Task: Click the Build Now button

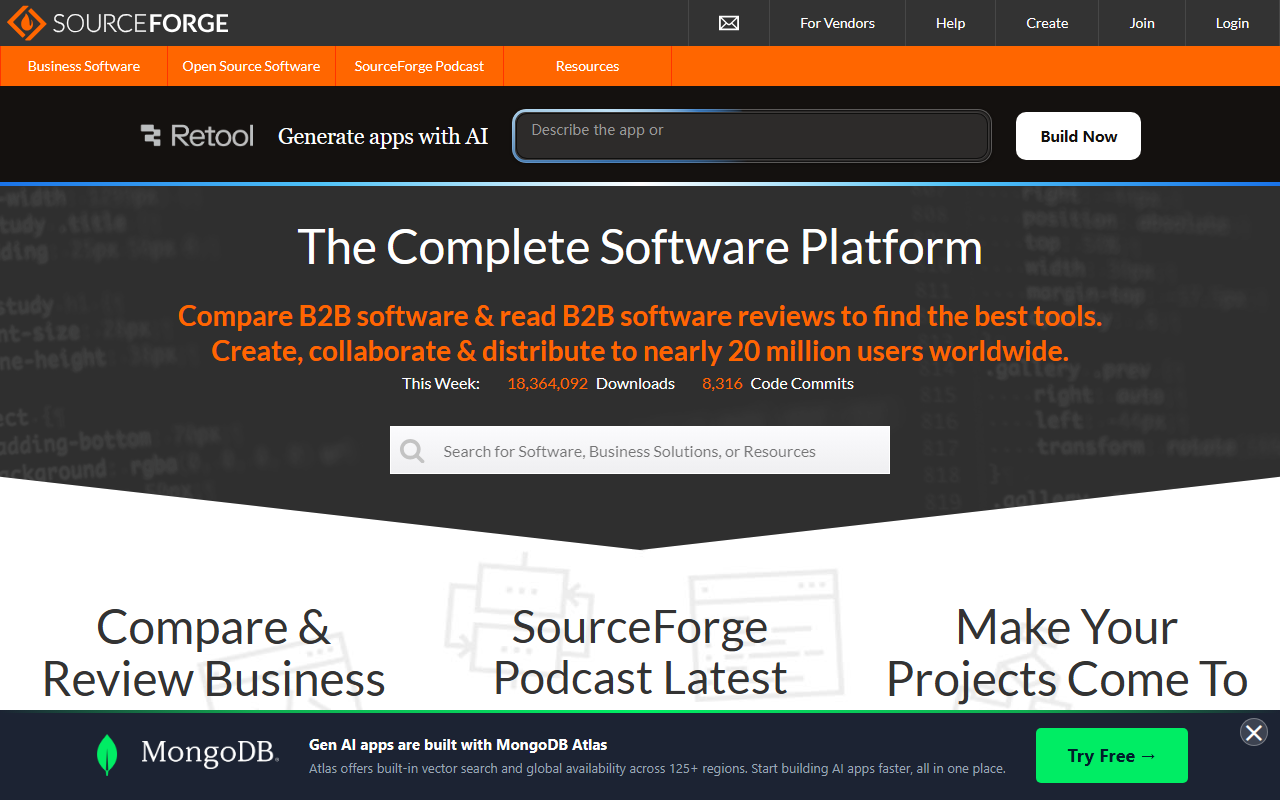Action: [x=1078, y=136]
